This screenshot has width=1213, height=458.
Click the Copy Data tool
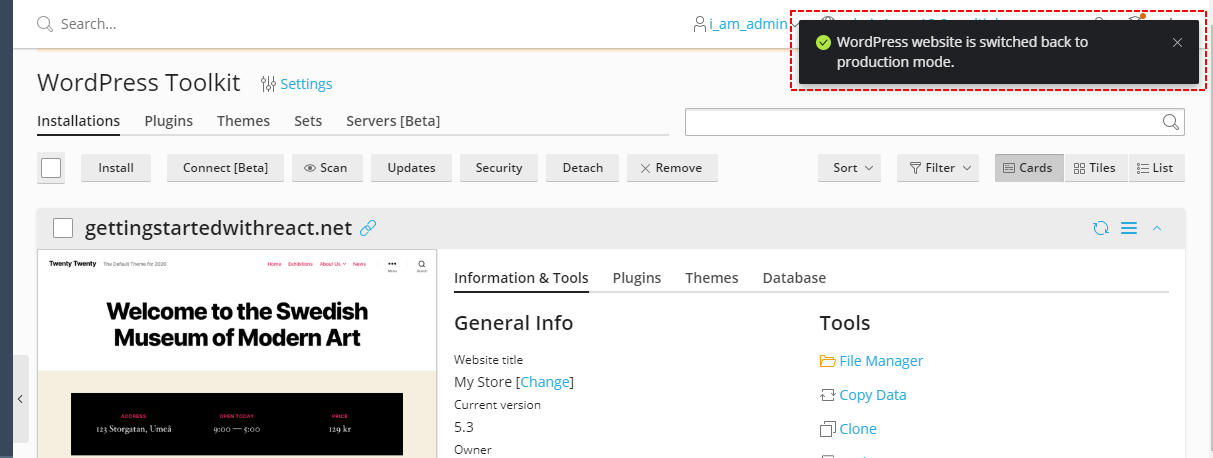pos(863,395)
